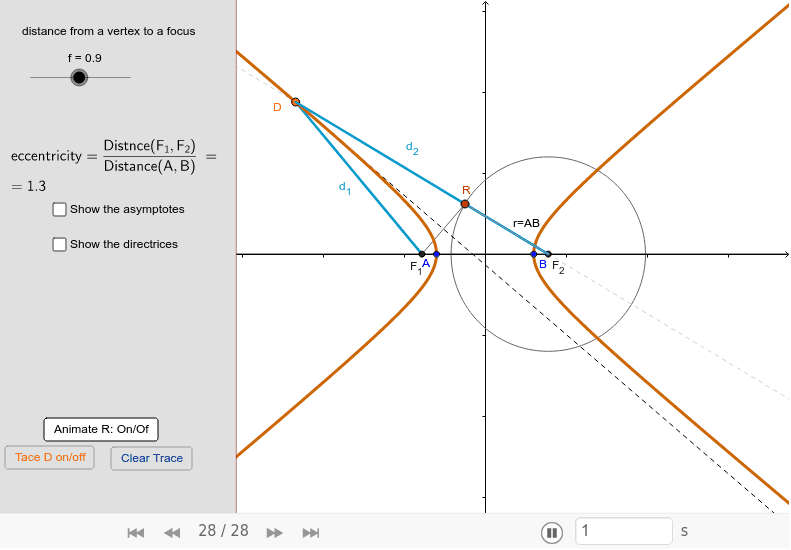
Task: Click the f slider handle
Action: pyautogui.click(x=79, y=78)
